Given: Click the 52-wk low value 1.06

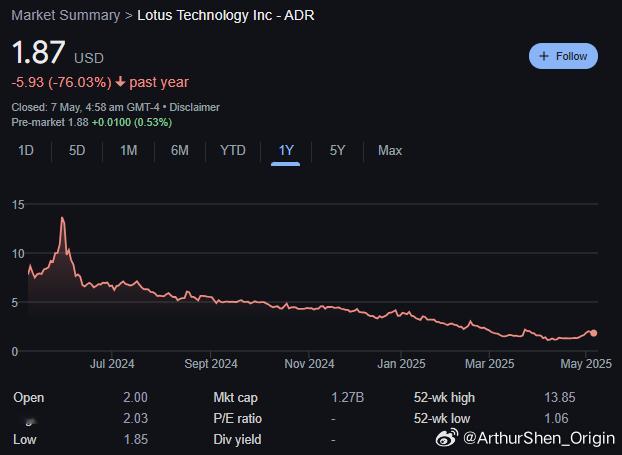Looking at the screenshot, I should coord(557,419).
